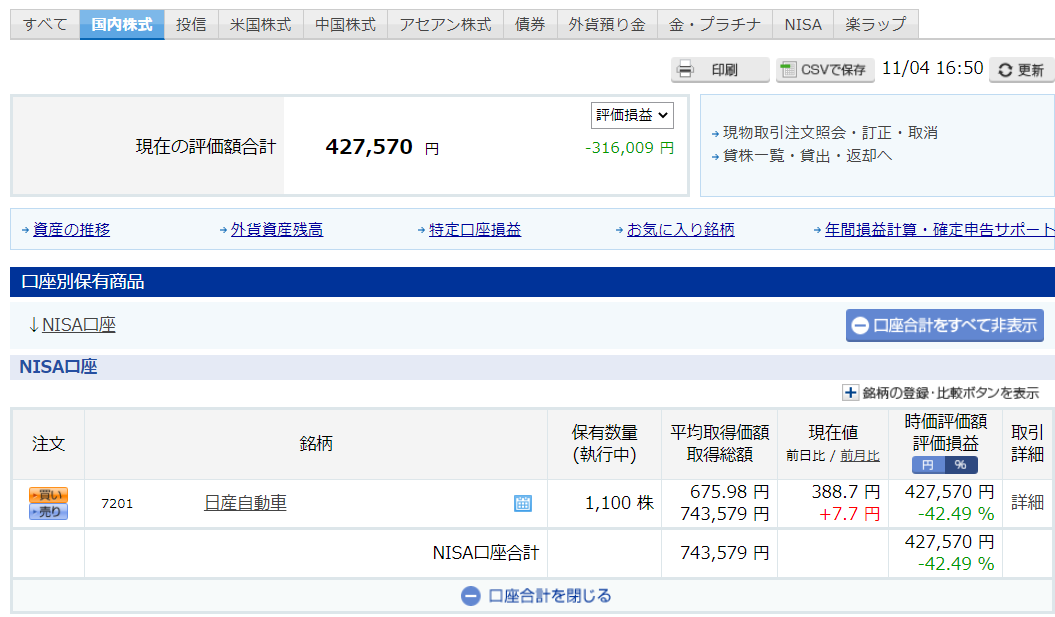
Task: Expand 銘柄の登録・比較ボタンを表示 plus icon
Action: [x=850, y=392]
